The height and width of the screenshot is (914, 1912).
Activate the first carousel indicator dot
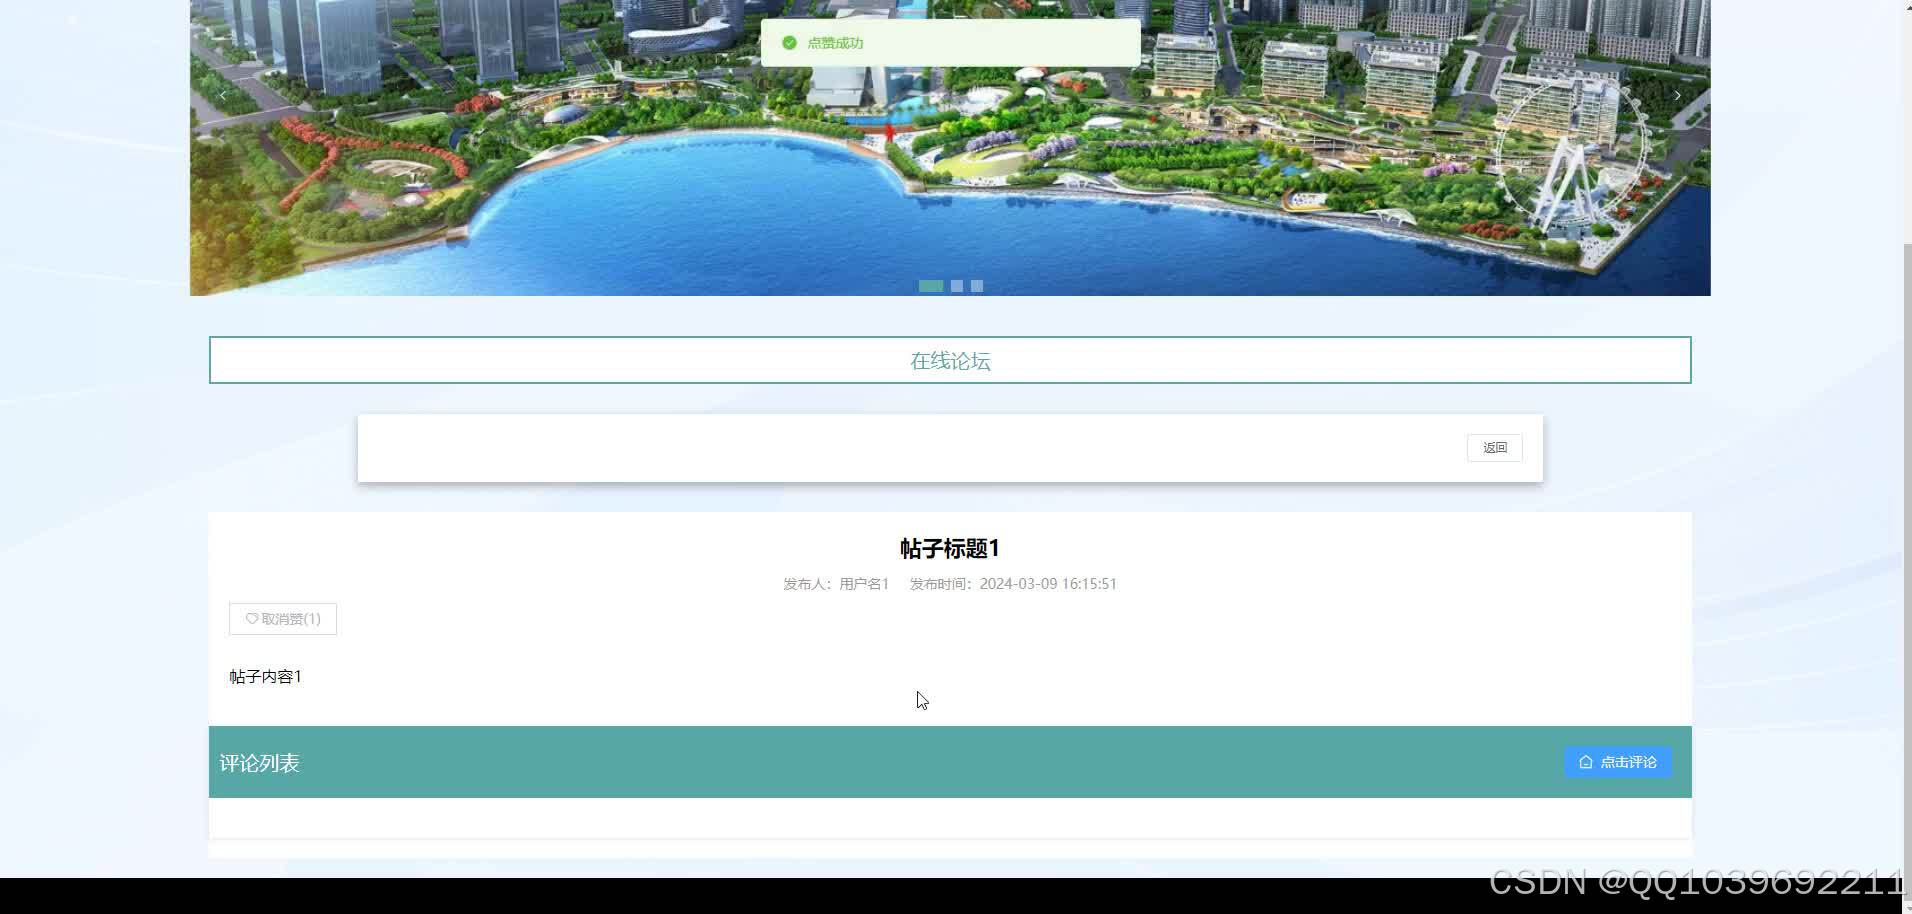point(930,285)
